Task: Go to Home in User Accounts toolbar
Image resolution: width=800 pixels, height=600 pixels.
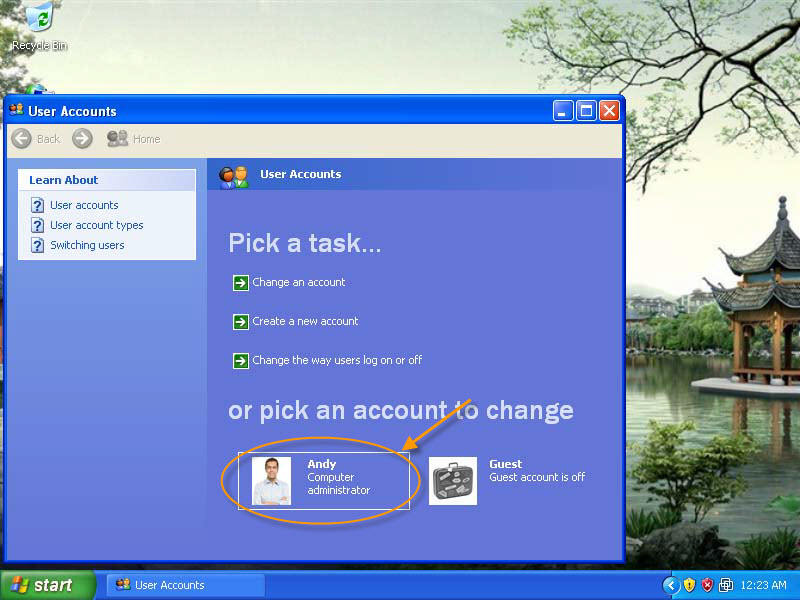Action: (134, 139)
